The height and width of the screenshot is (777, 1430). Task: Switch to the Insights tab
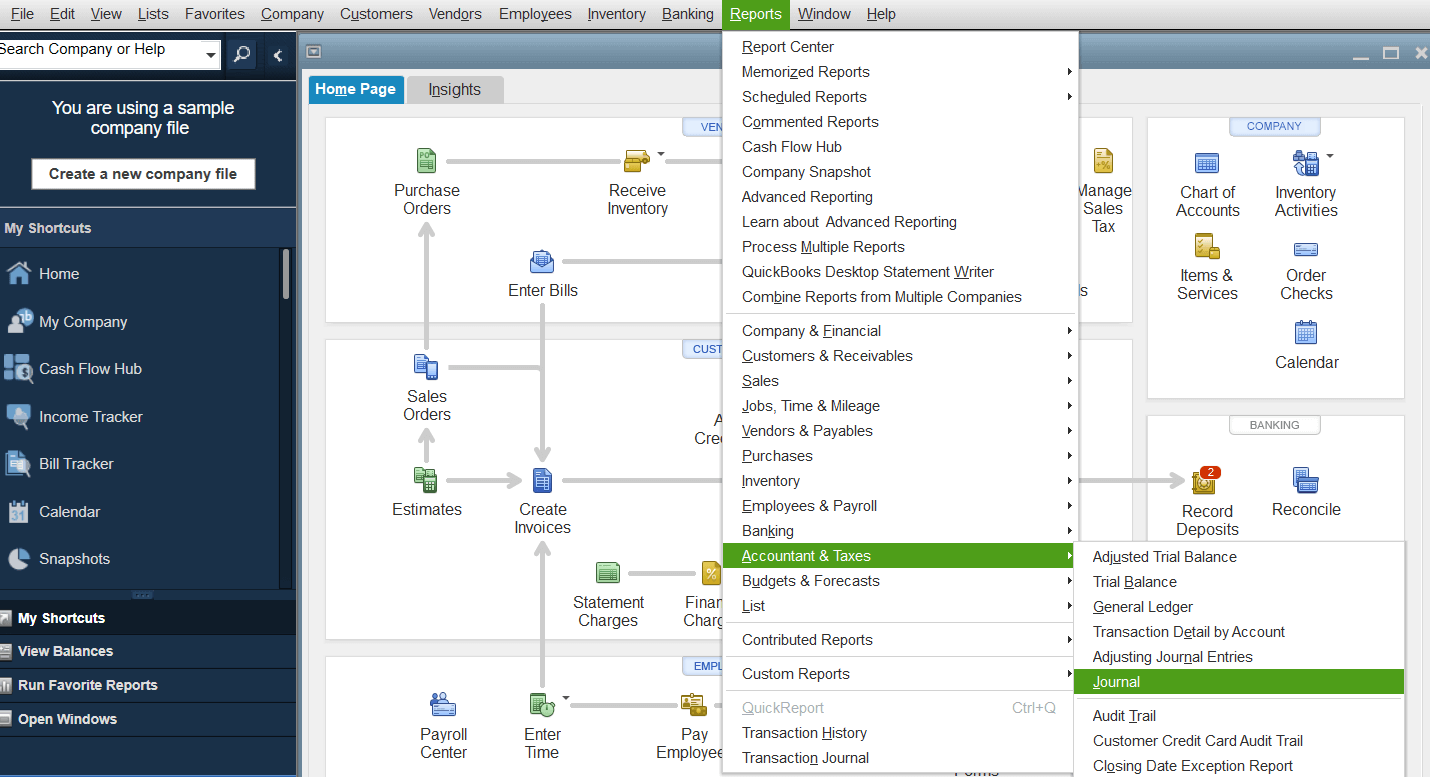pos(455,89)
